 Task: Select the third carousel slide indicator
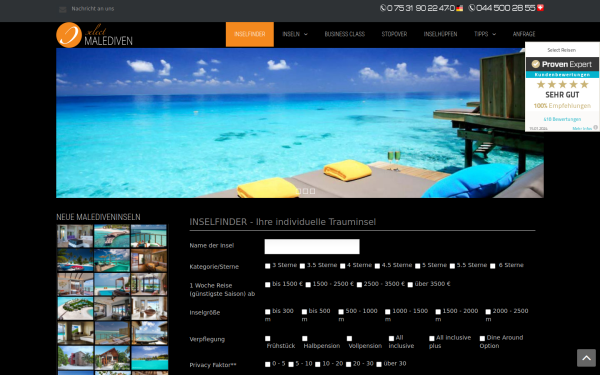coord(312,191)
